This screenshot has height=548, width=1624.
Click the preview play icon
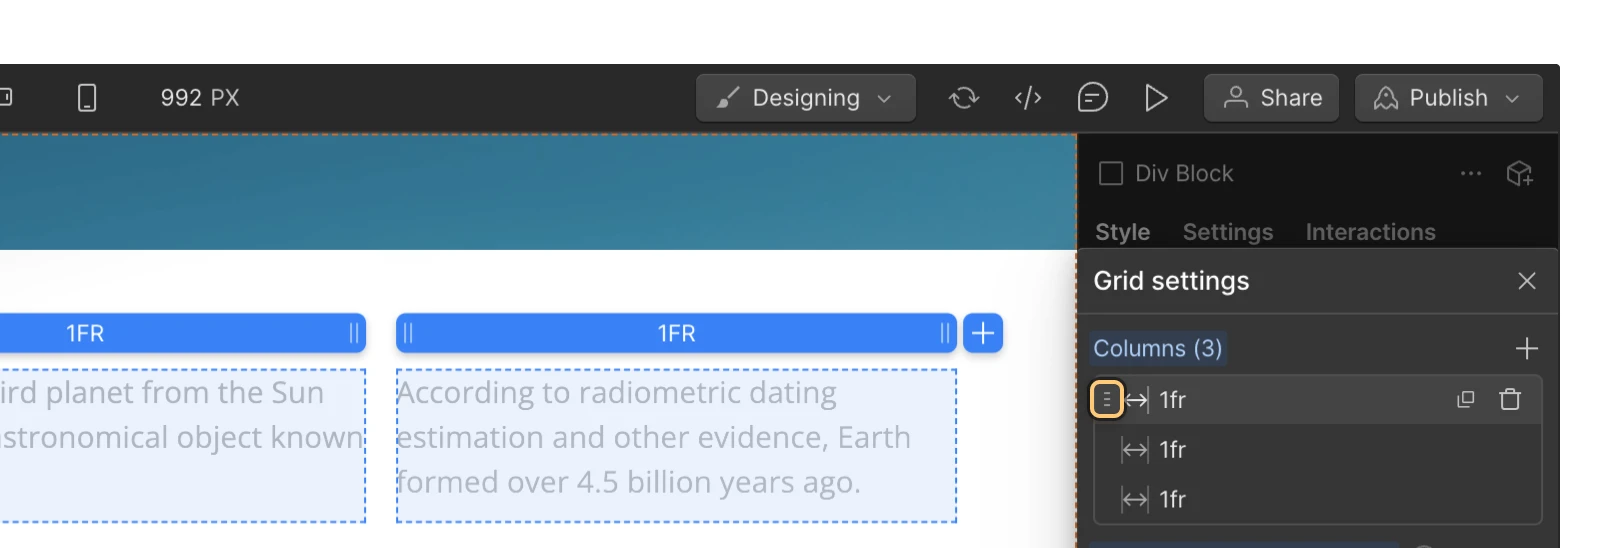[x=1156, y=98]
